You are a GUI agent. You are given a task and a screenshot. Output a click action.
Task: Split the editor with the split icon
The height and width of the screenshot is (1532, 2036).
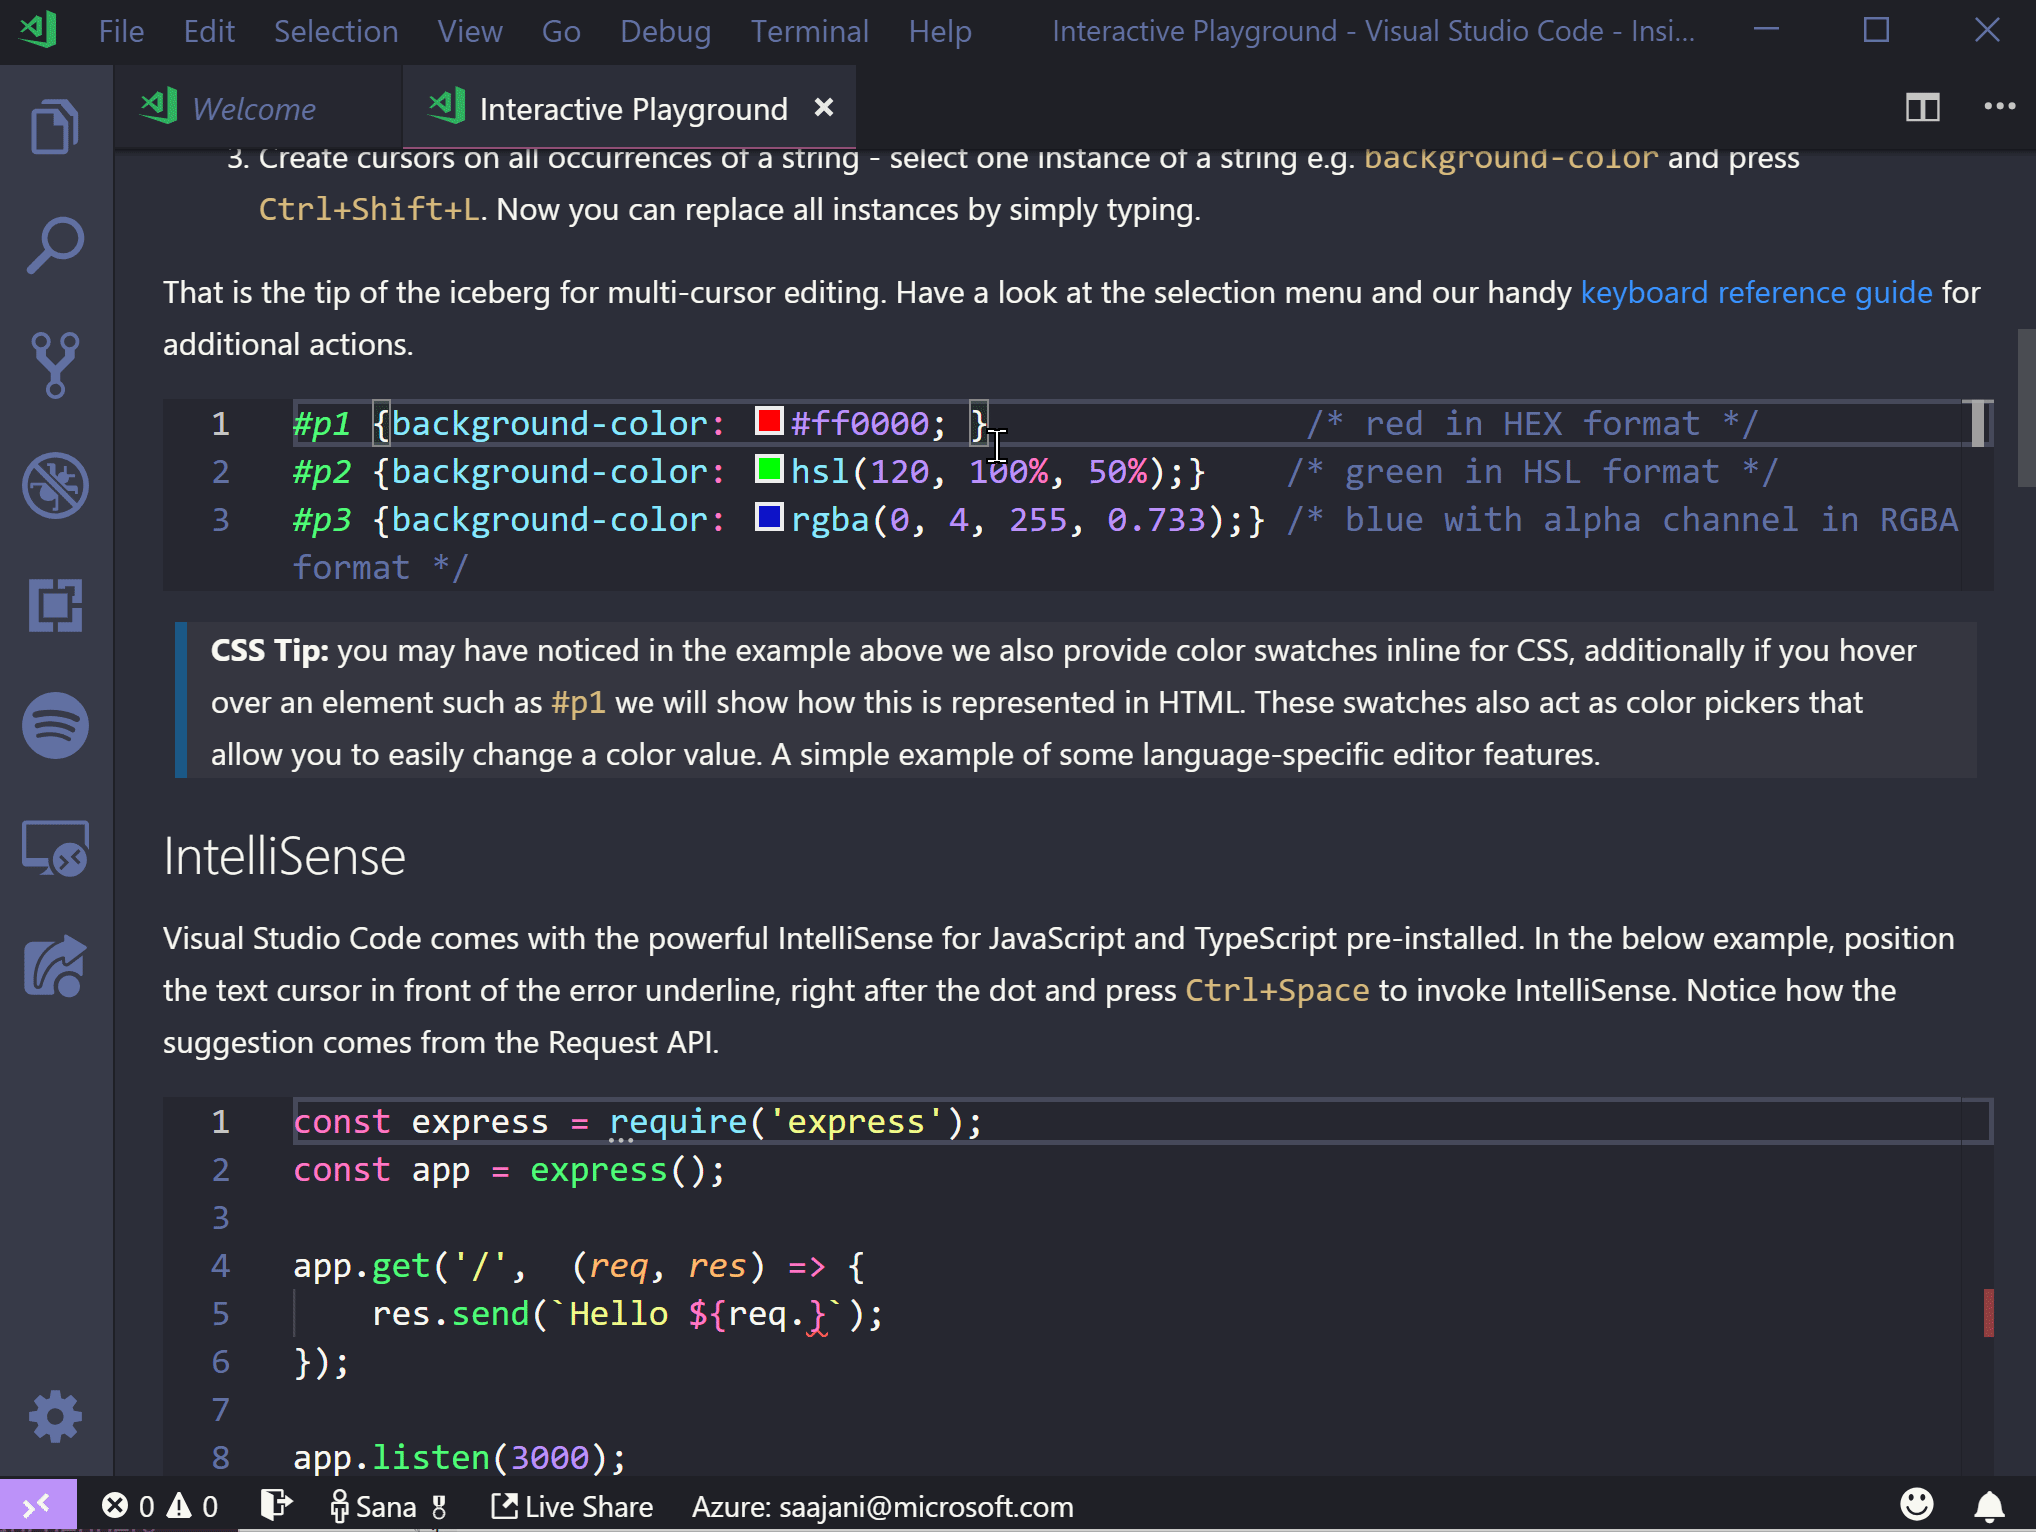point(1921,107)
